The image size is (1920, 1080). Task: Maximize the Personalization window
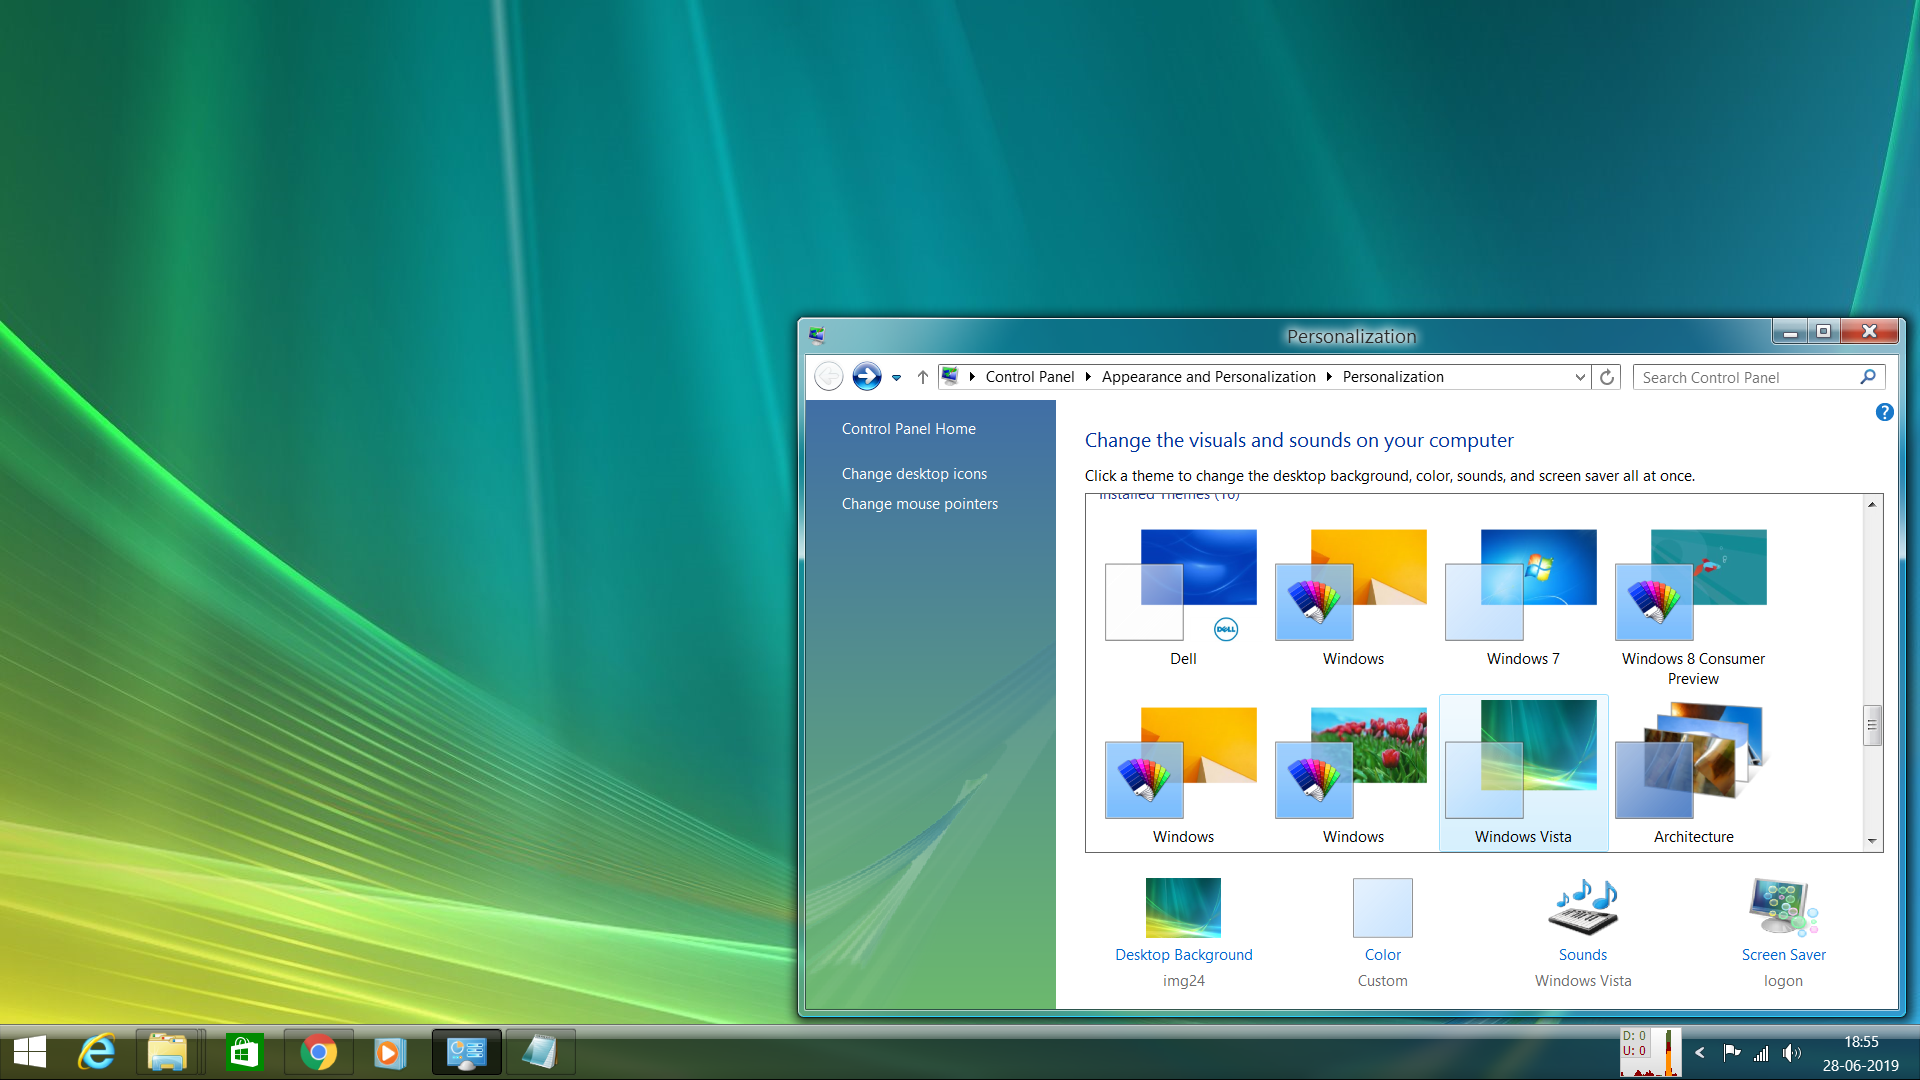coord(1824,331)
